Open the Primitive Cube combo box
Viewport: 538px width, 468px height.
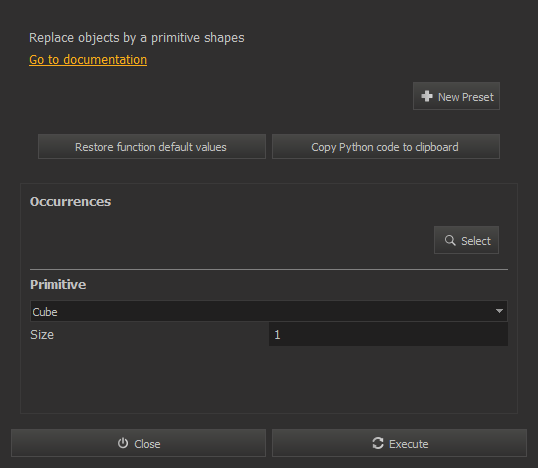[x=269, y=311]
